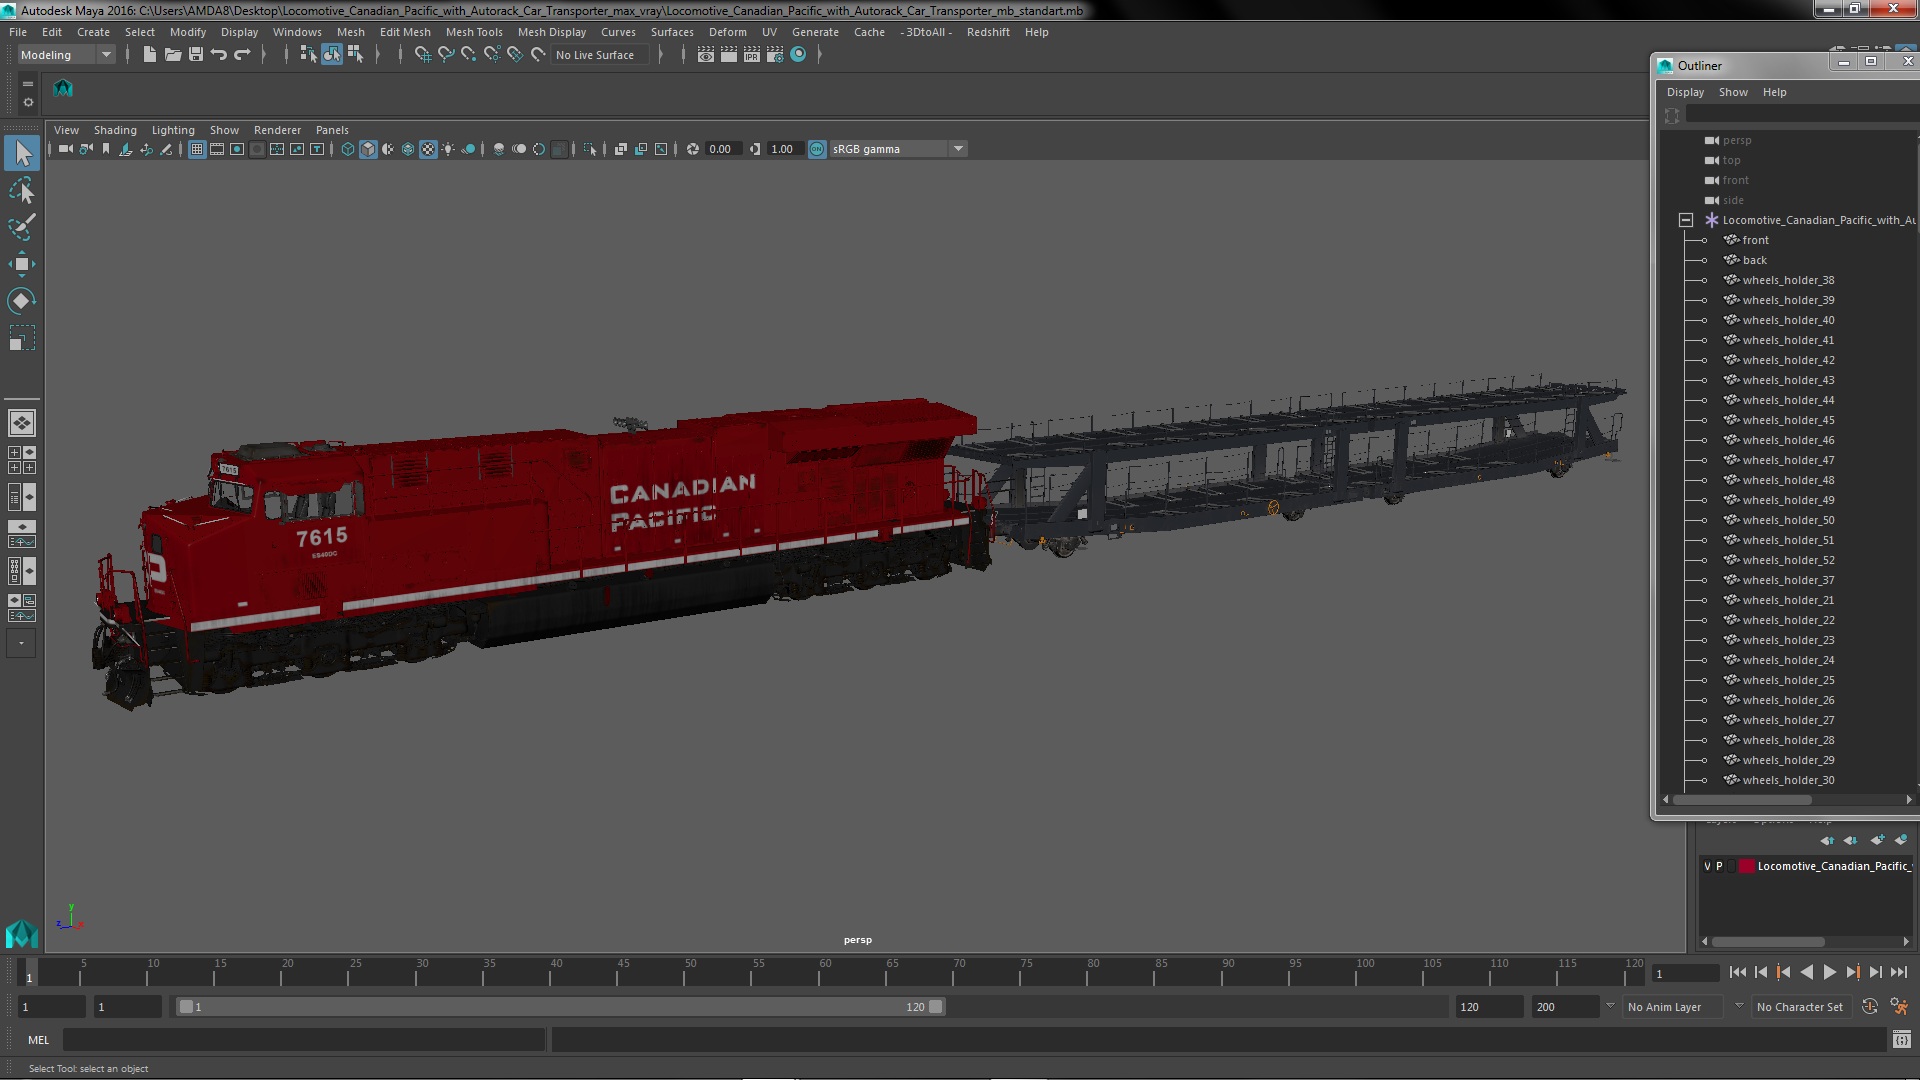Toggle viewport grid display

coord(197,149)
